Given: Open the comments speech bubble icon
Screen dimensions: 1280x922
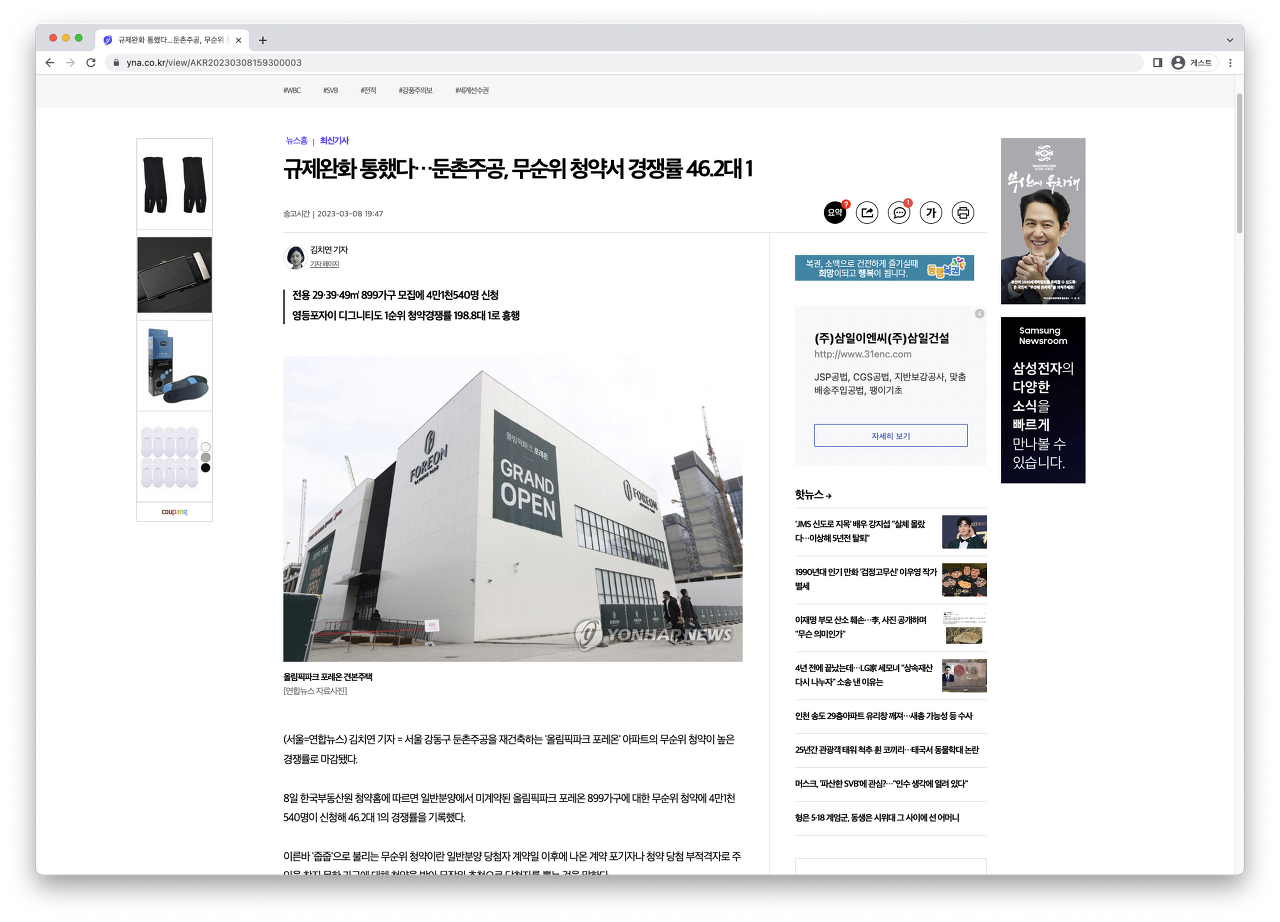Looking at the screenshot, I should tap(899, 212).
